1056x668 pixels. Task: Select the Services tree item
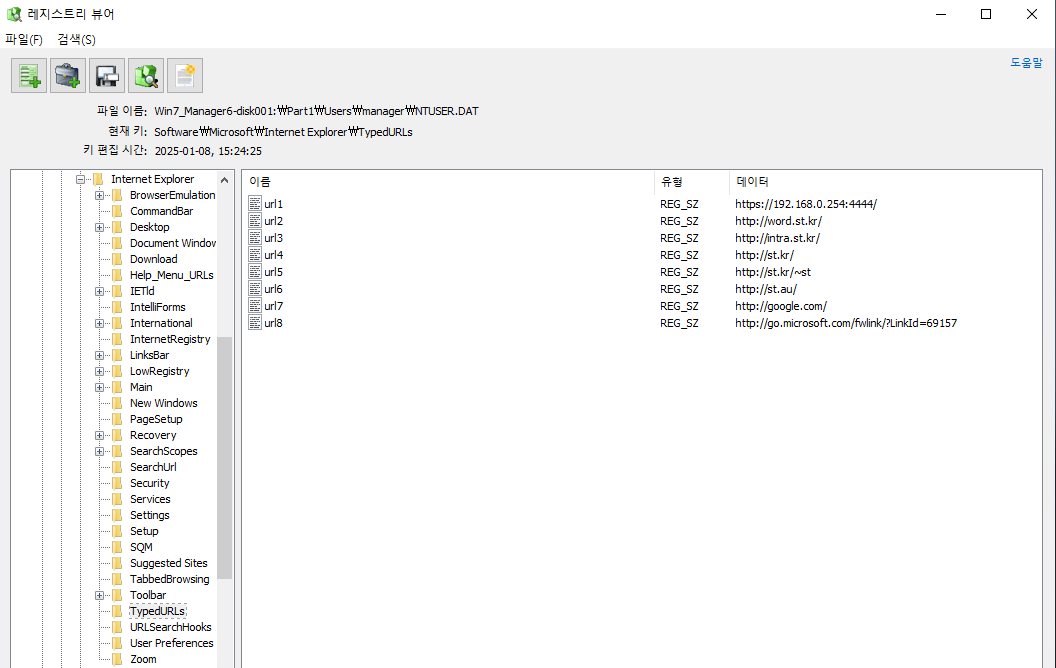(150, 499)
